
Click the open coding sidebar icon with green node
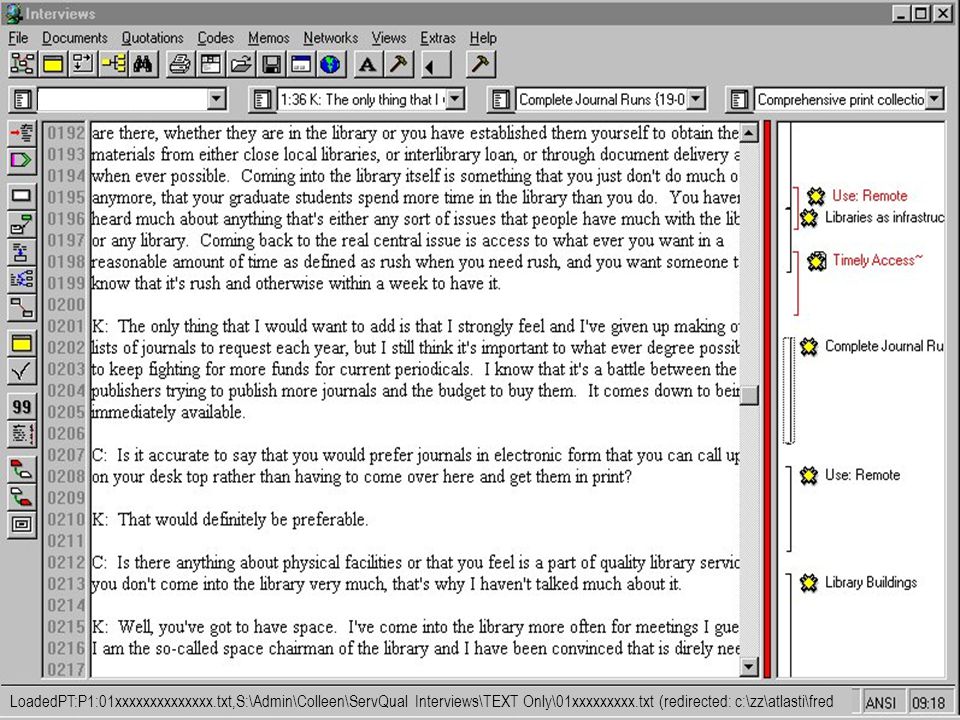(x=21, y=224)
